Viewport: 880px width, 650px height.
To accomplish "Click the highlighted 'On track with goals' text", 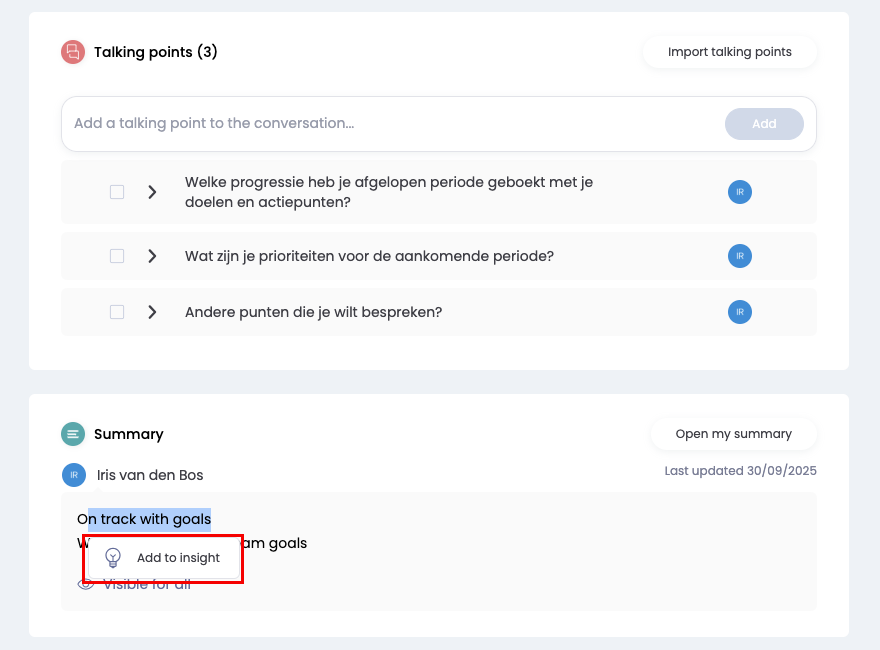I will point(149,519).
